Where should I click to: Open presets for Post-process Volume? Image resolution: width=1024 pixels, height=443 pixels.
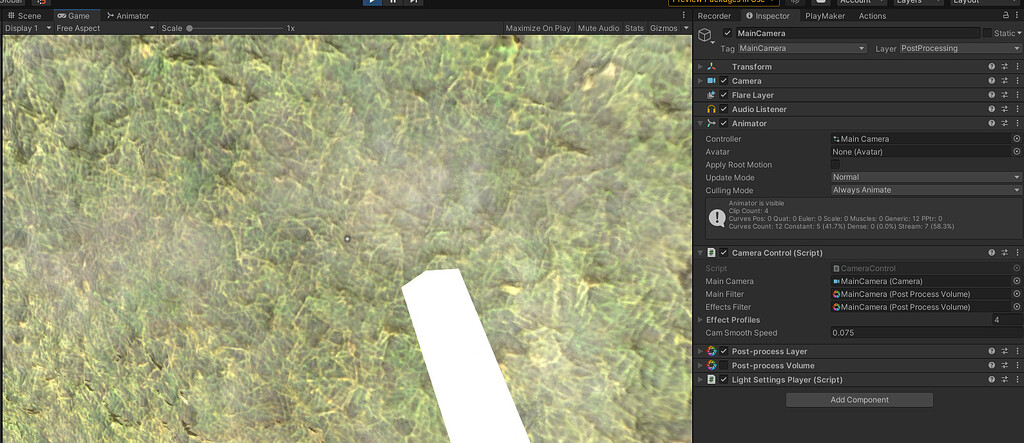coord(1005,366)
